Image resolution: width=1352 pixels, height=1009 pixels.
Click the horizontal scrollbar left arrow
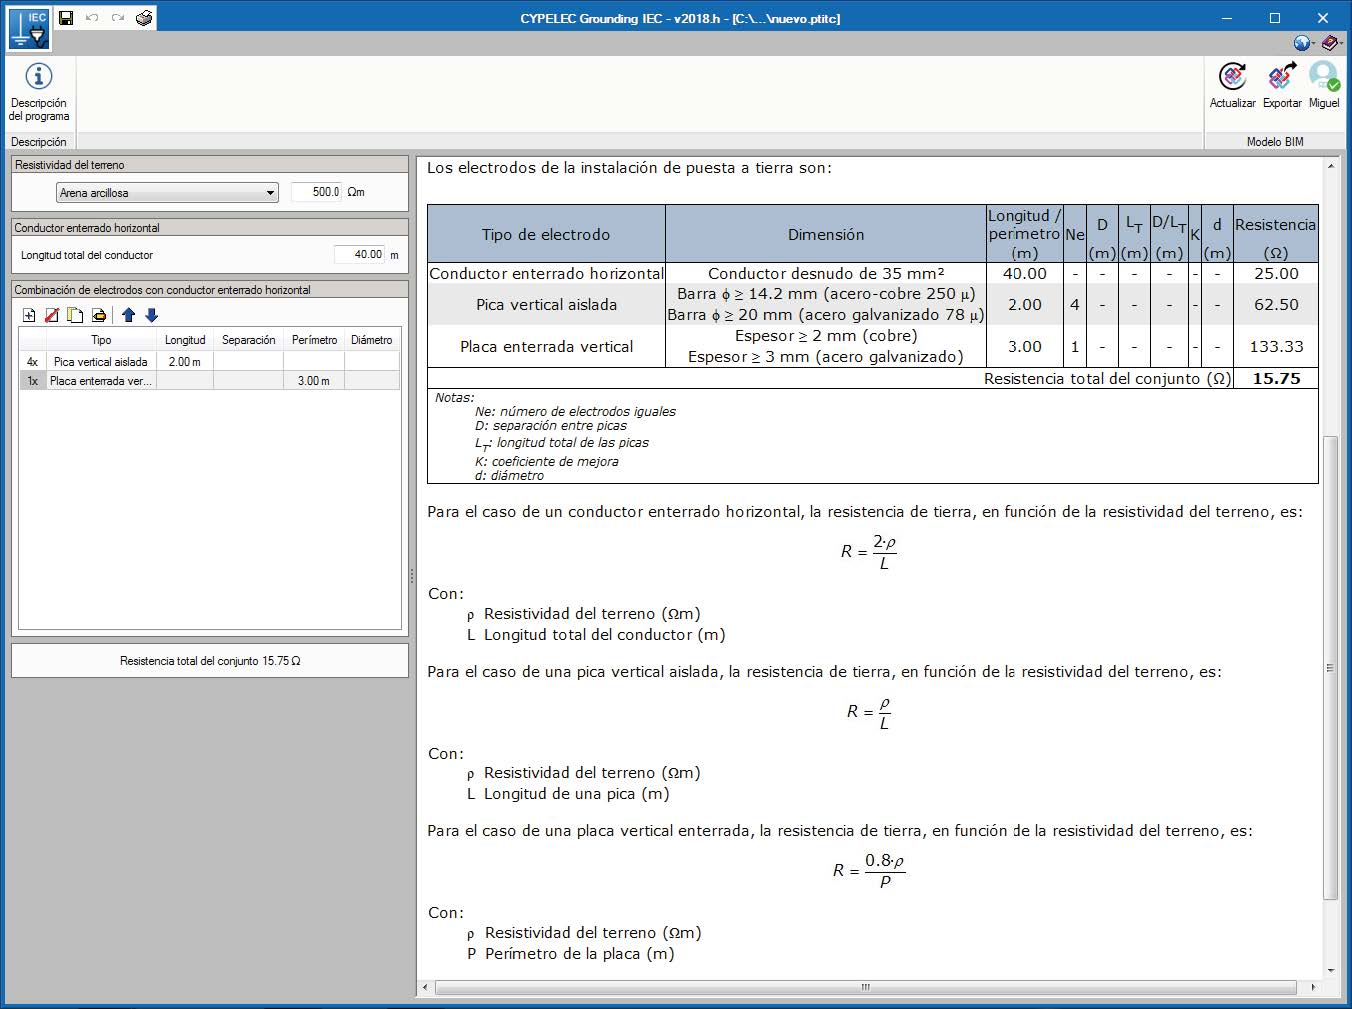425,987
